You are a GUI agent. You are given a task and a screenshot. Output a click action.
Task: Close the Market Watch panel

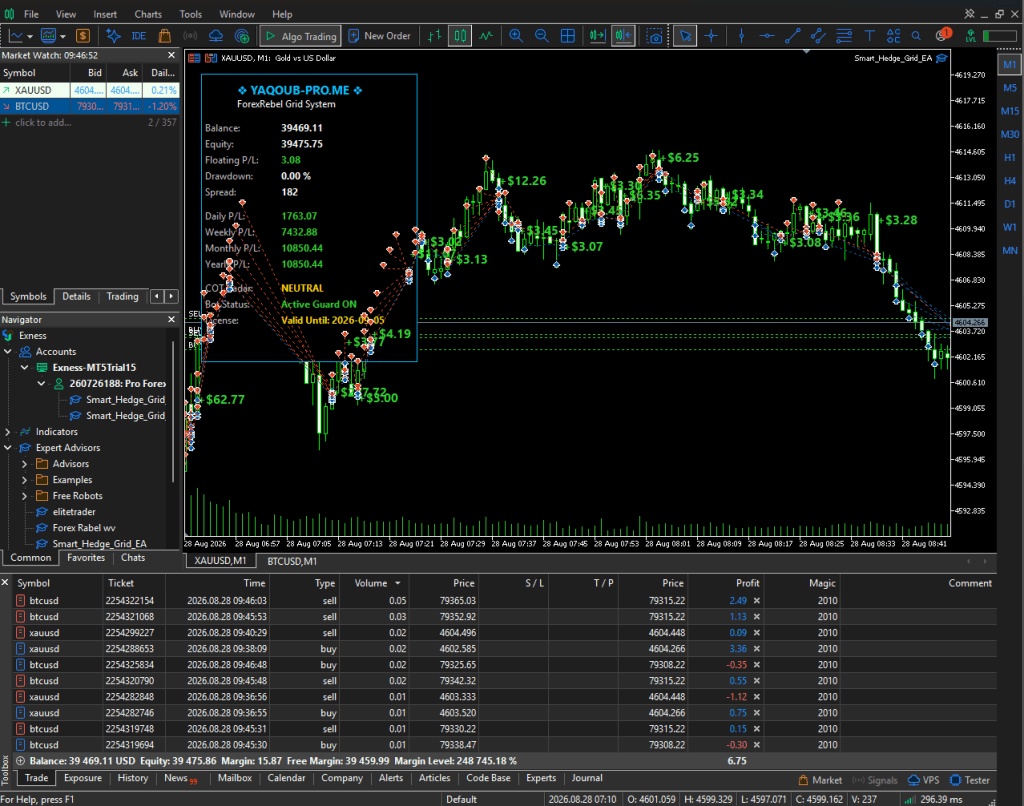pyautogui.click(x=172, y=56)
